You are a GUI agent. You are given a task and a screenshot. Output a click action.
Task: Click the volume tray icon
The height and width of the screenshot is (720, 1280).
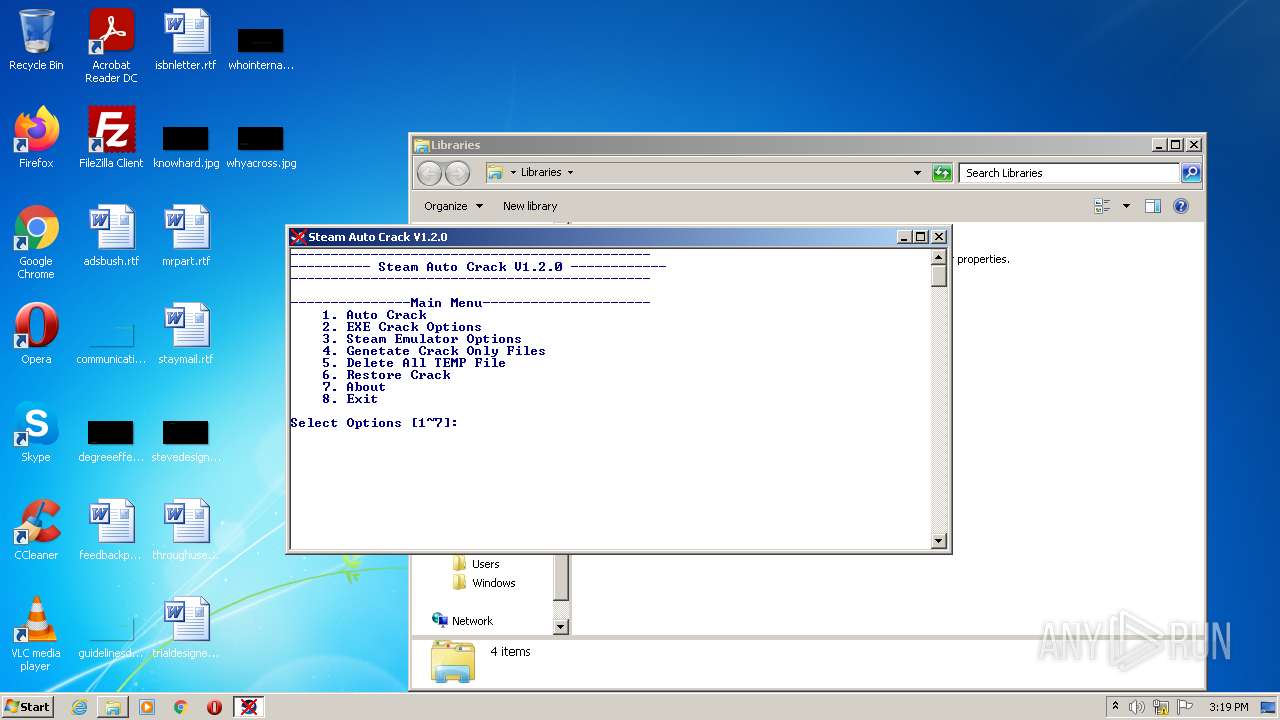pyautogui.click(x=1137, y=707)
